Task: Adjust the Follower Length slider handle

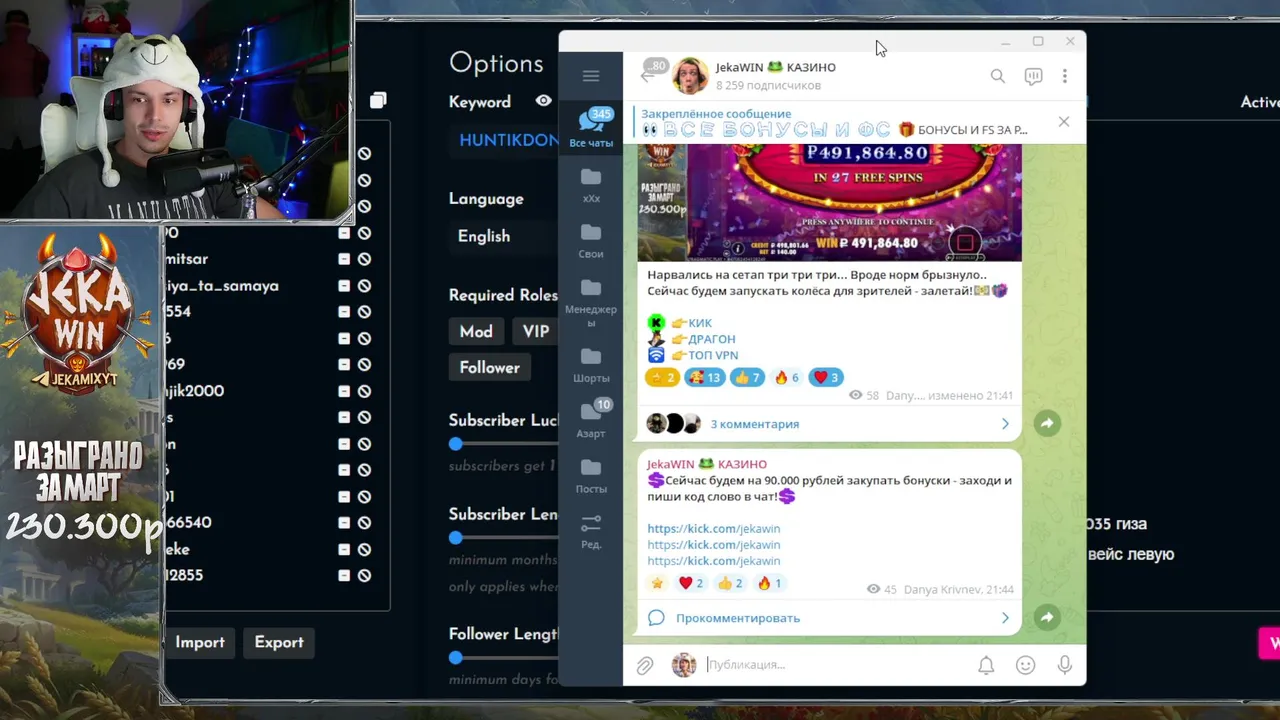Action: pos(456,657)
